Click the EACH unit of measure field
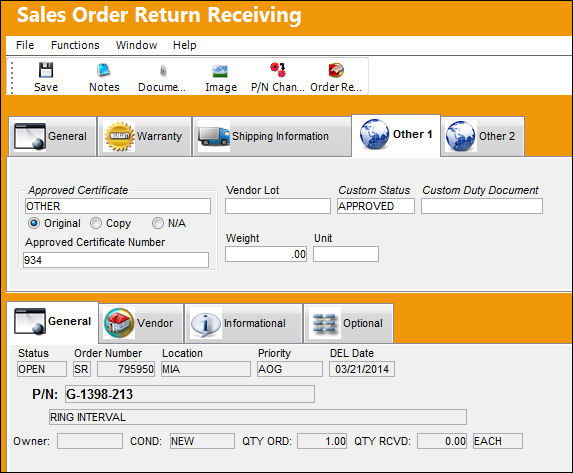 tap(498, 441)
